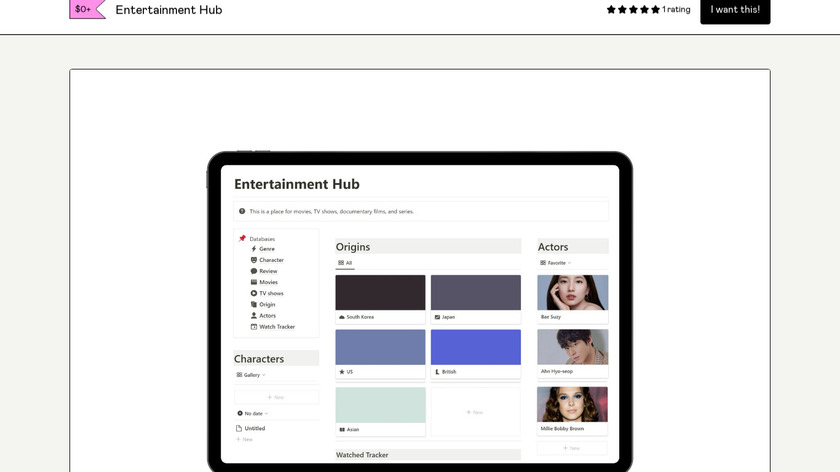Click the pink $0+ price tag
The height and width of the screenshot is (472, 840).
click(x=87, y=9)
